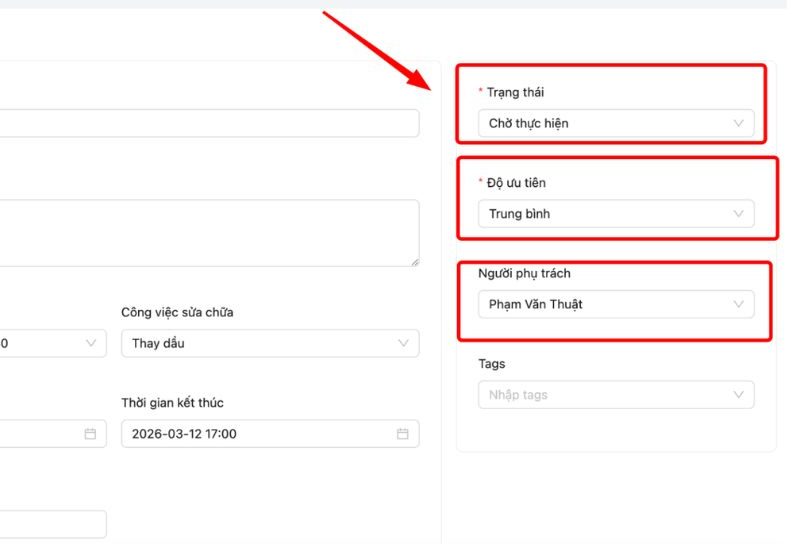Click calendar icon in the left date field

pyautogui.click(x=90, y=434)
